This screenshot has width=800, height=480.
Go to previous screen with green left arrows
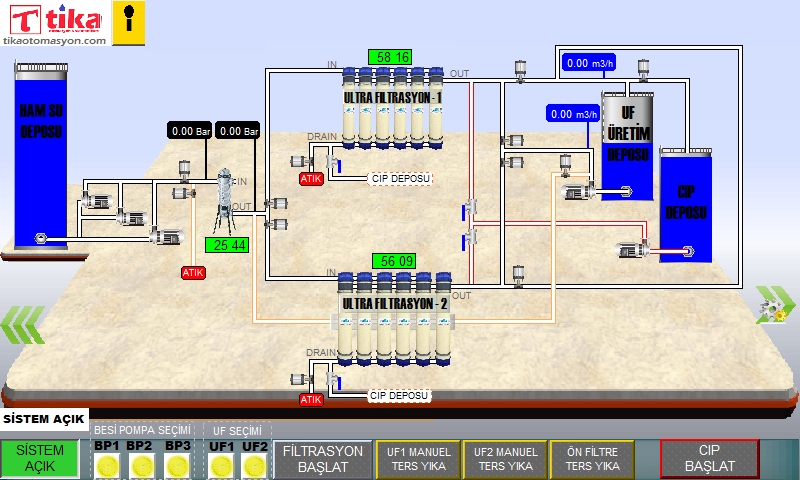click(22, 324)
